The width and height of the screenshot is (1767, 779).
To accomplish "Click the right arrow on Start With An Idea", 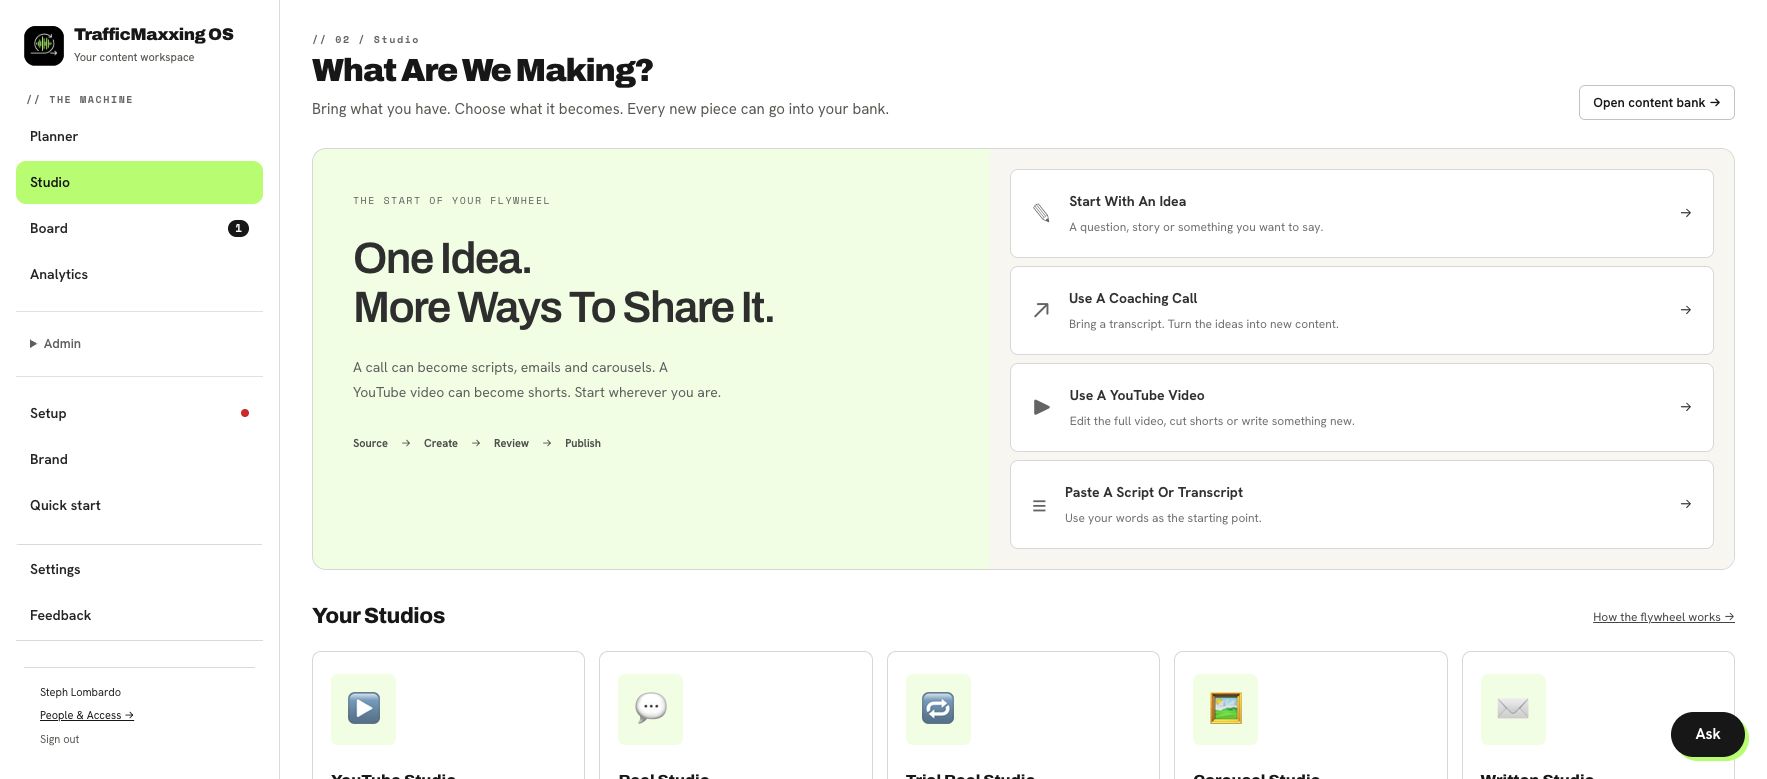I will (1686, 213).
